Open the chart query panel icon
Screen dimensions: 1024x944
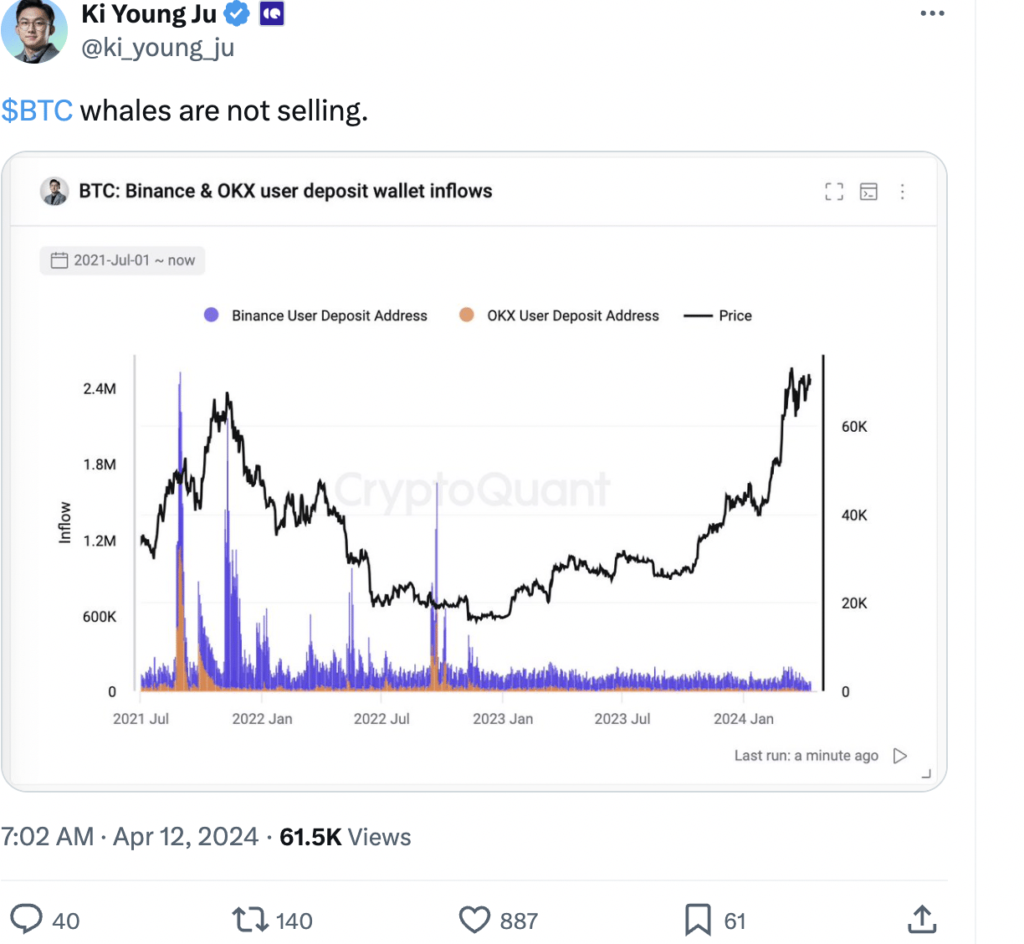point(869,191)
